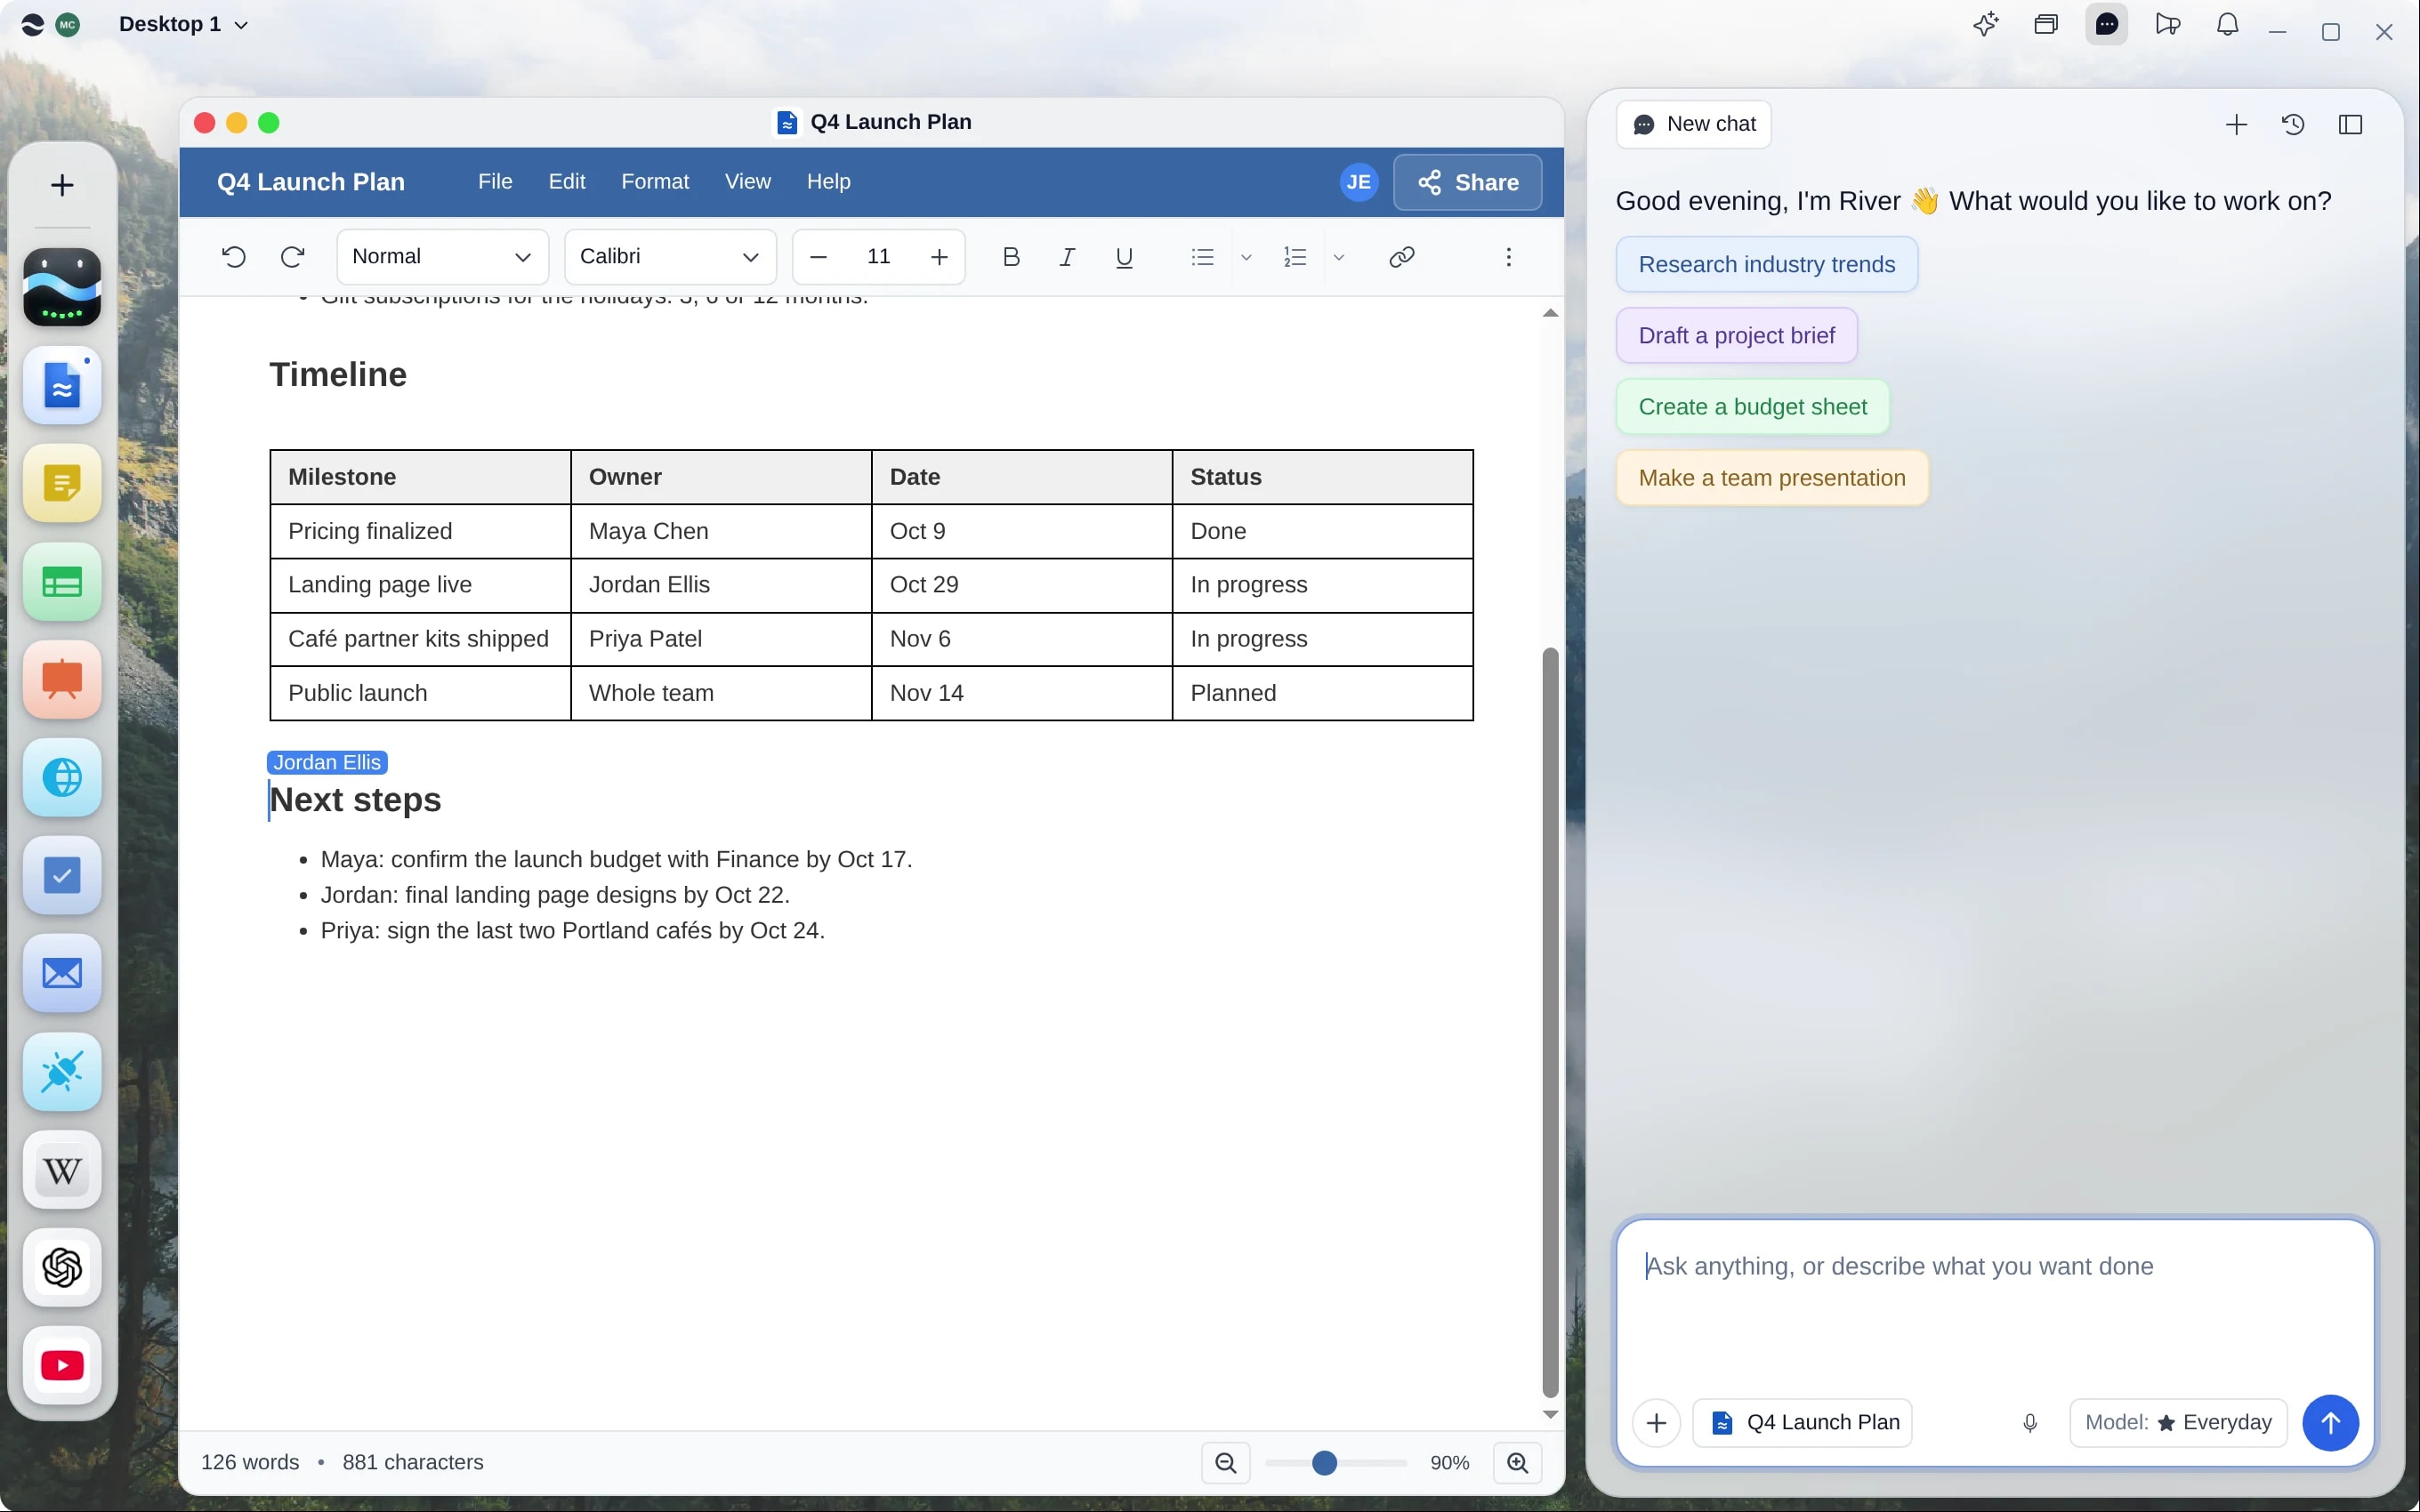Viewport: 2420px width, 1512px height.
Task: Decrease font size with minus button
Action: [818, 257]
